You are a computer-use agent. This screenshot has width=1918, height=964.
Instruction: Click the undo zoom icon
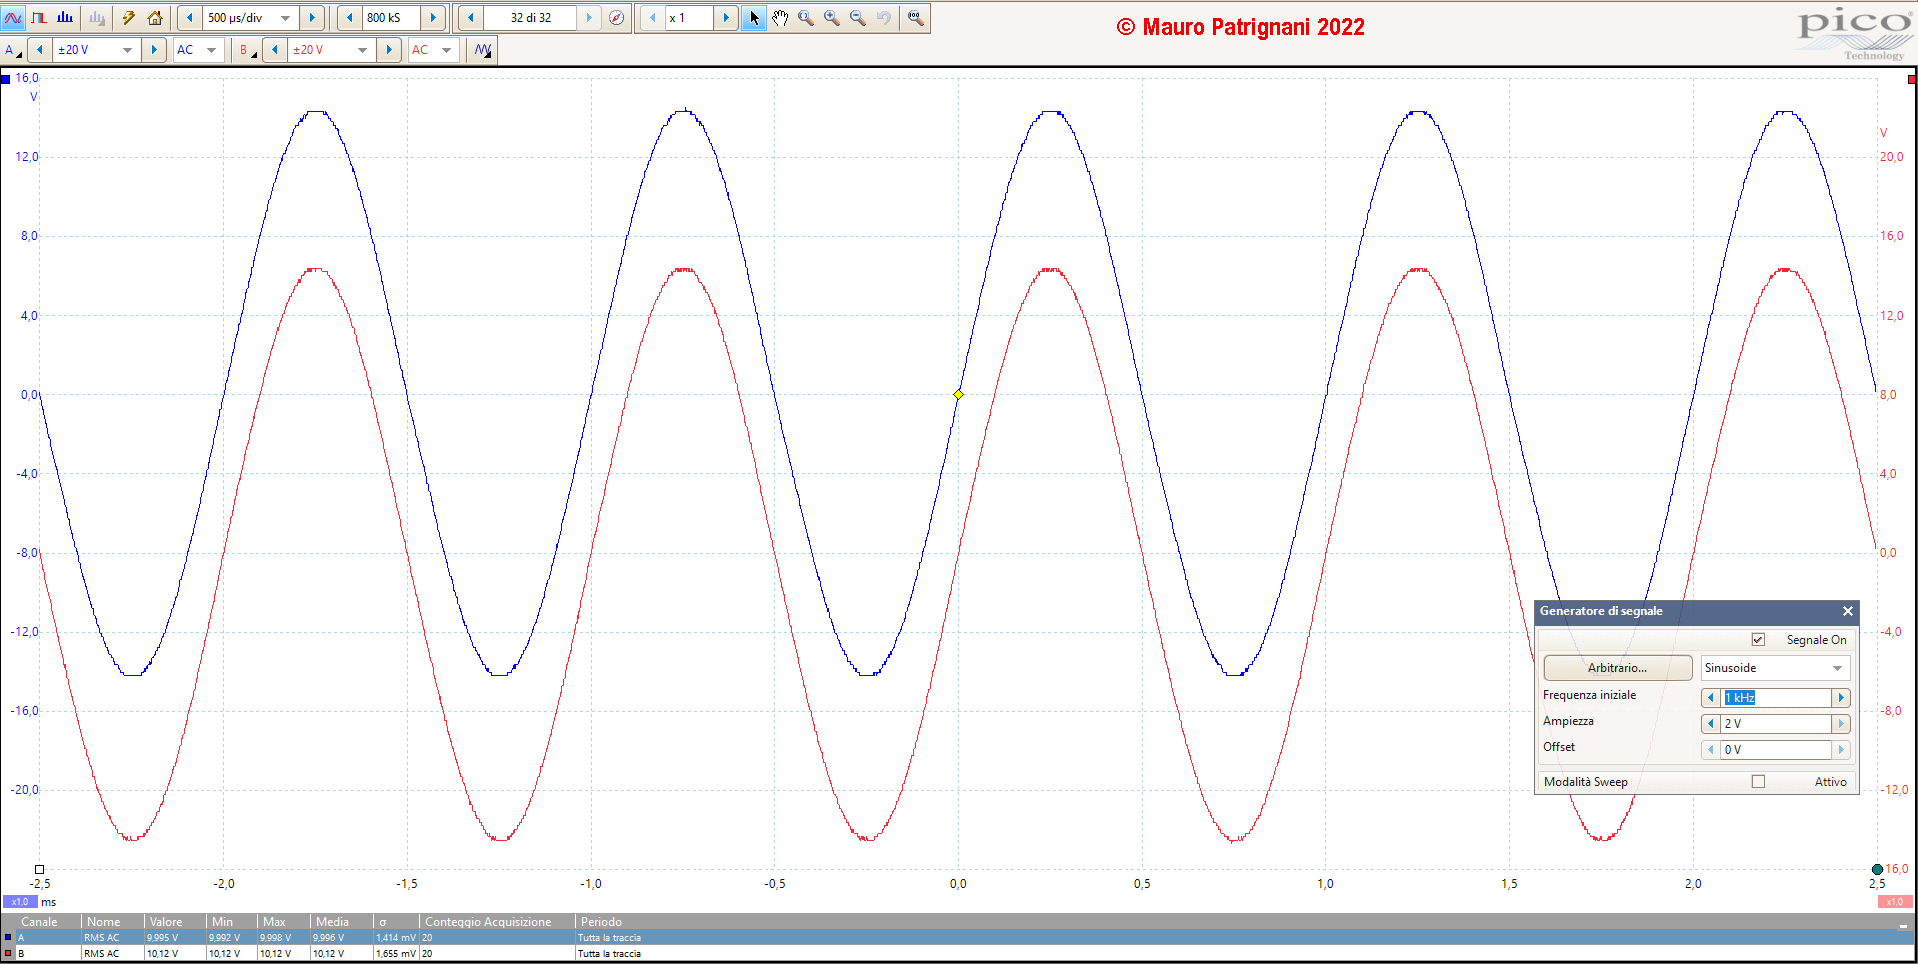point(884,18)
